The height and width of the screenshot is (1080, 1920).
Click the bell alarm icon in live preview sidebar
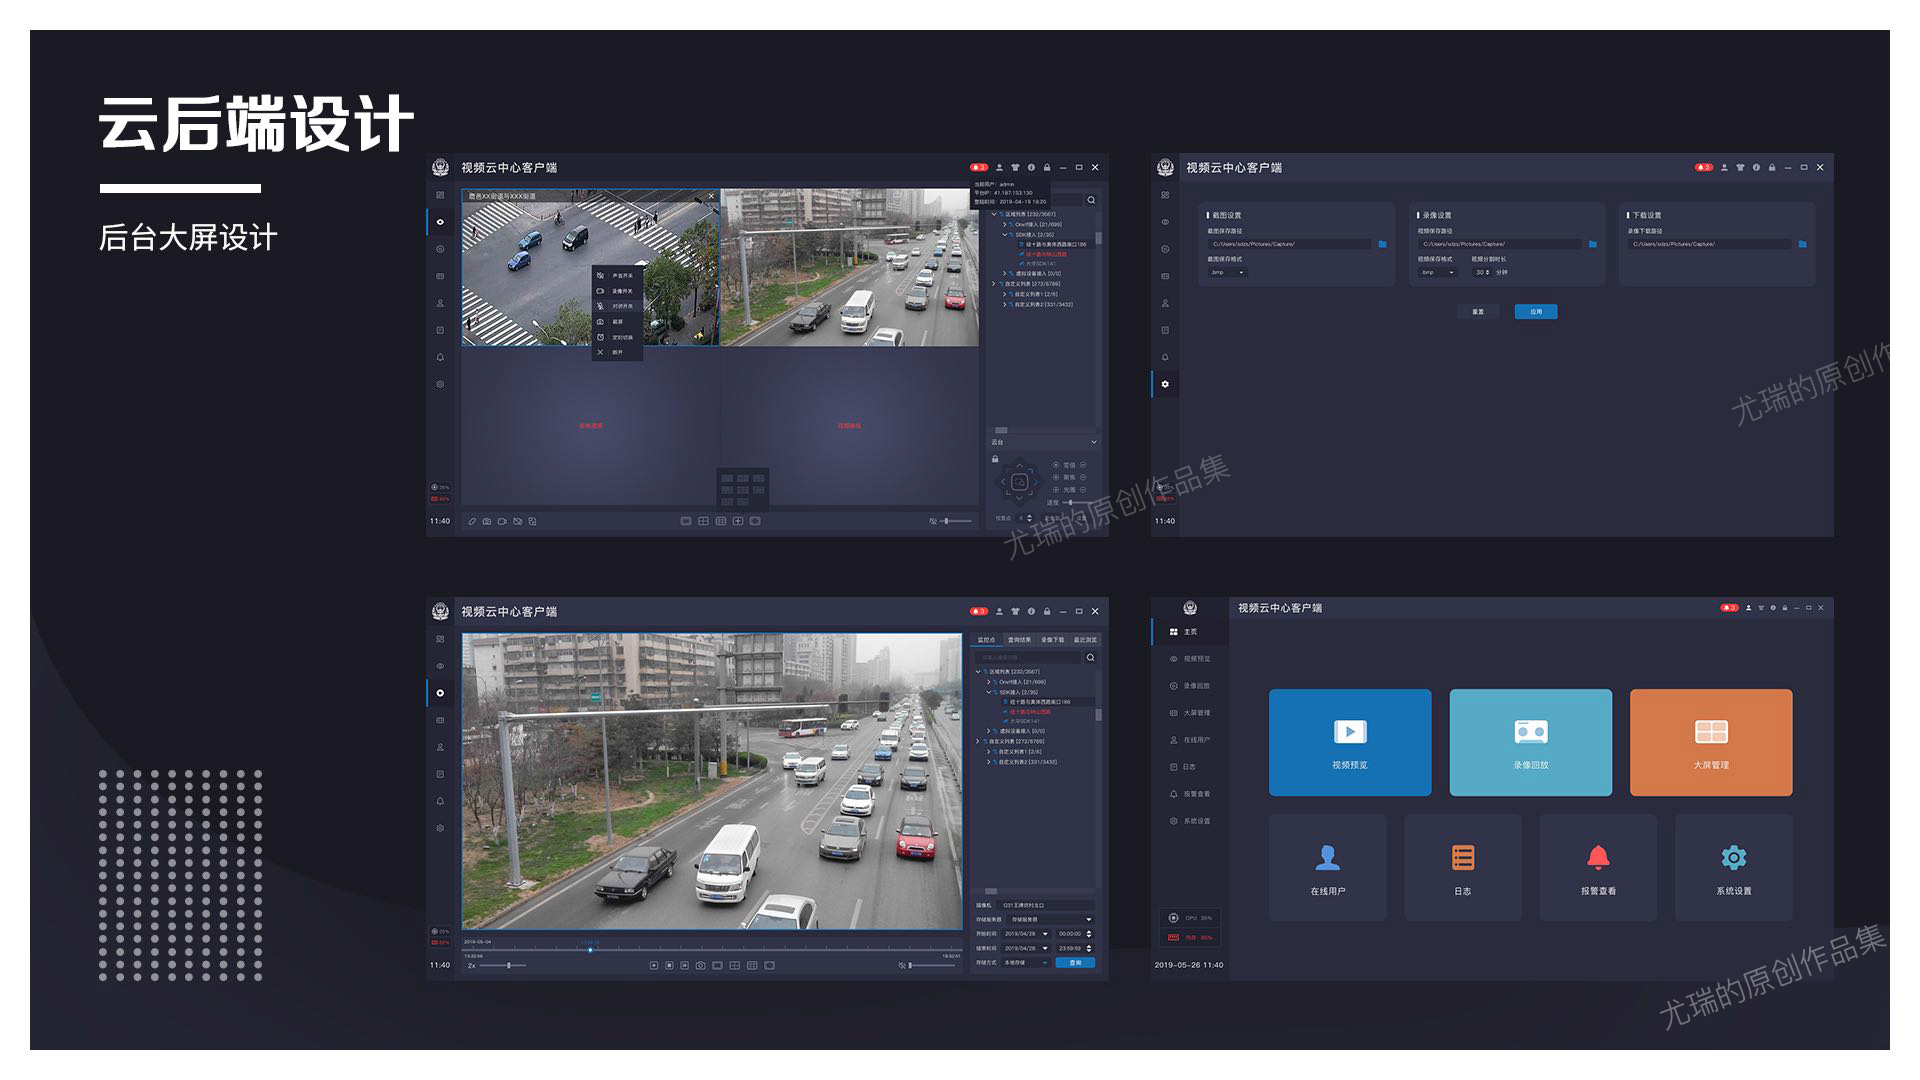pyautogui.click(x=440, y=357)
